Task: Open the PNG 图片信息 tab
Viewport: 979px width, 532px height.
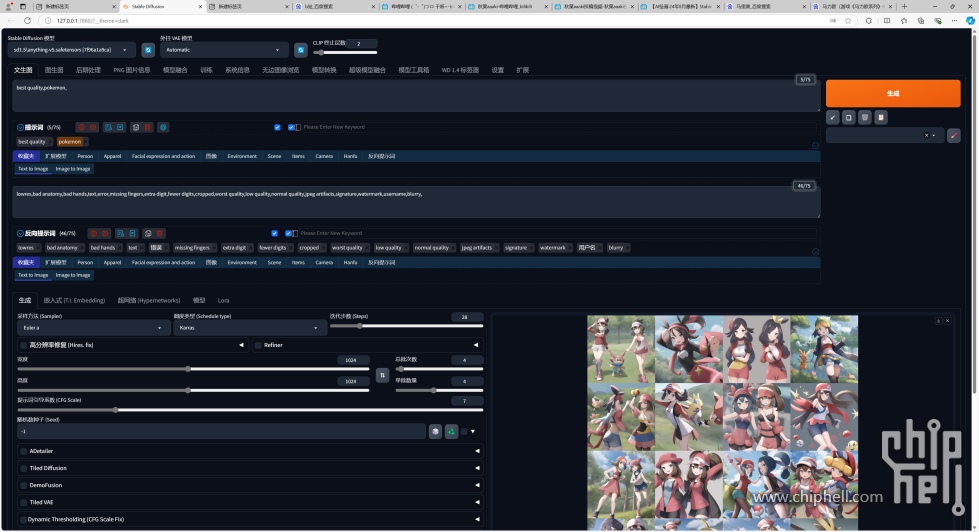Action: 132,70
